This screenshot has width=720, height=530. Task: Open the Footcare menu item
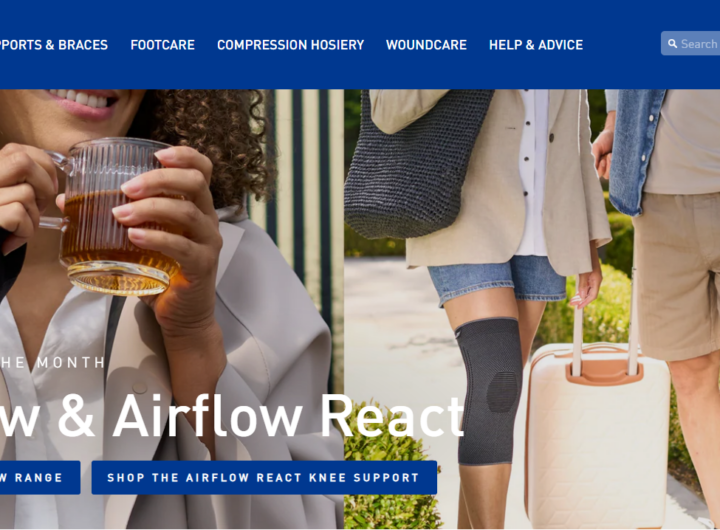pos(163,45)
